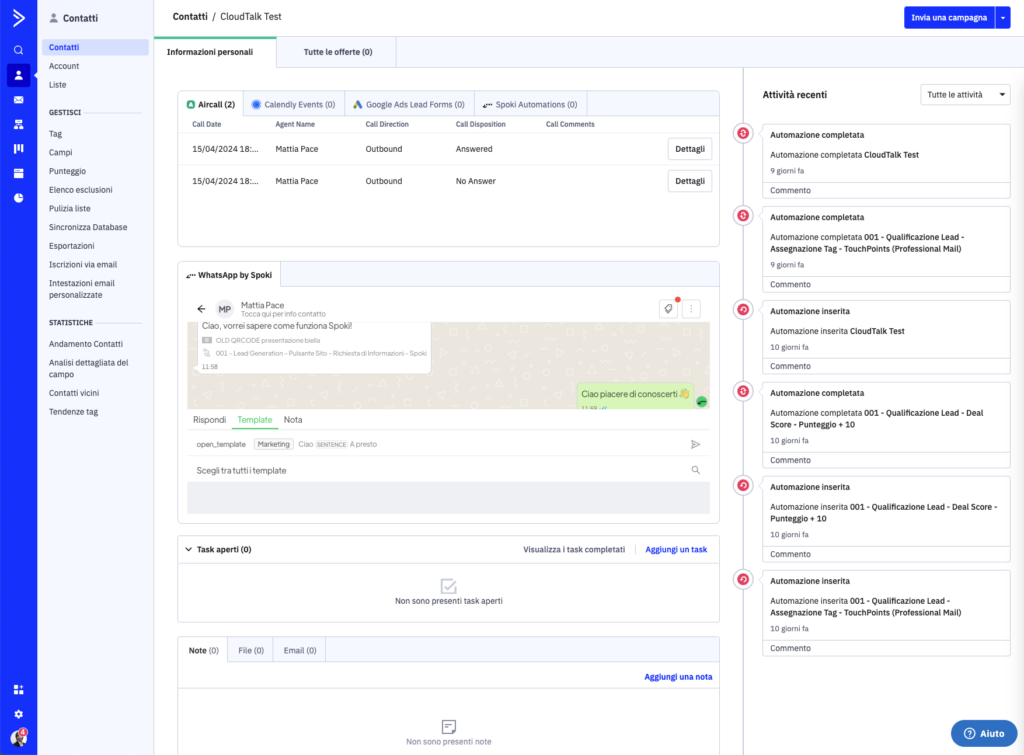The image size is (1024, 755).
Task: Expand the Invia una campagna arrow
Action: click(1003, 18)
